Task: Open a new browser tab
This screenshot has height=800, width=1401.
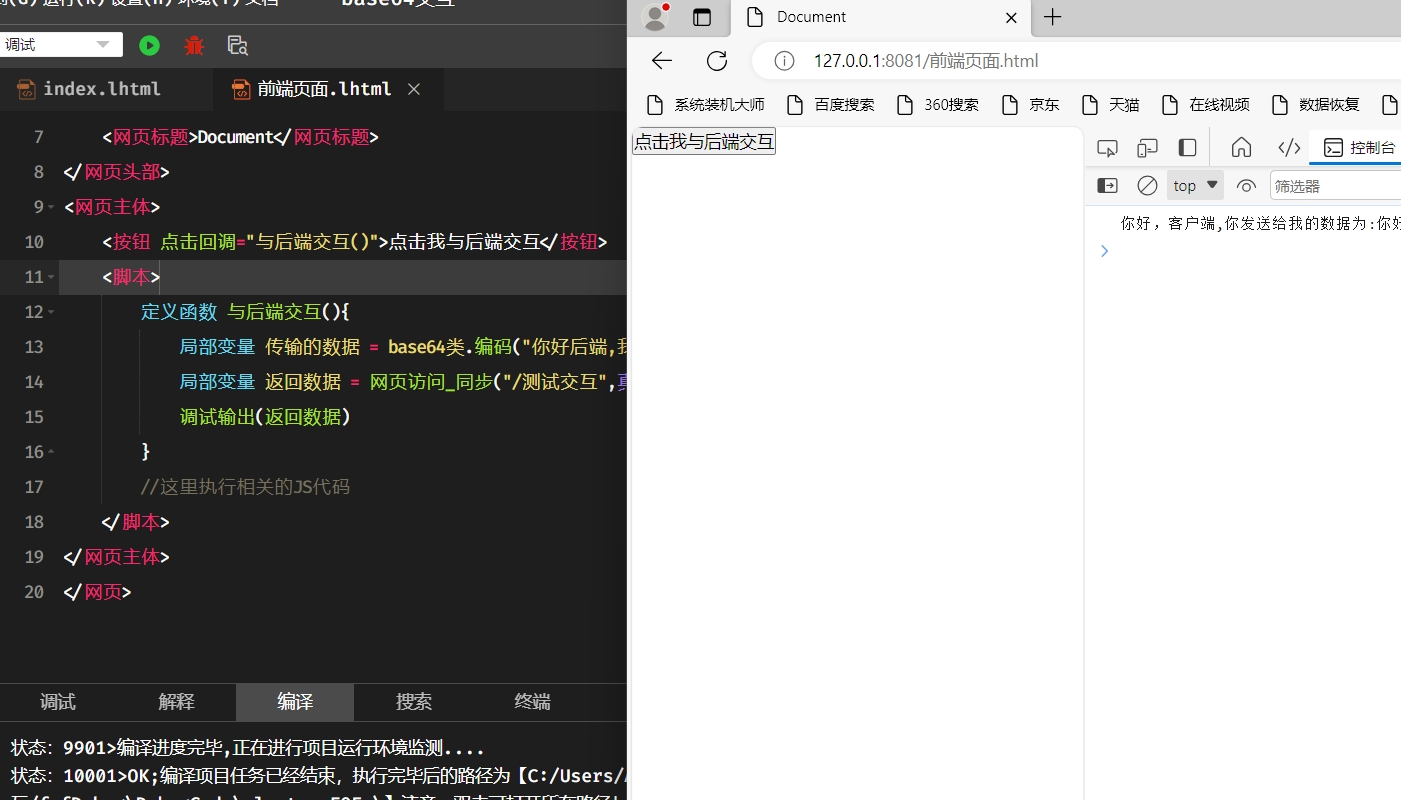Action: click(1052, 17)
